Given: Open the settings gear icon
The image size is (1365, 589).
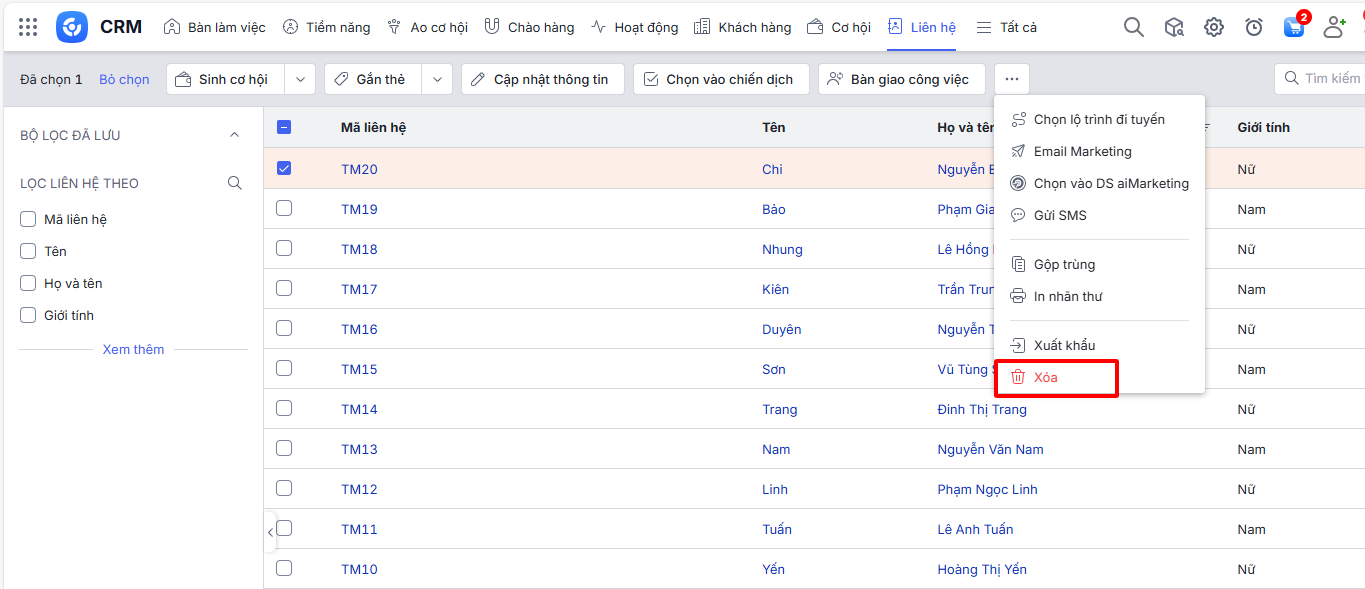Looking at the screenshot, I should tap(1213, 27).
